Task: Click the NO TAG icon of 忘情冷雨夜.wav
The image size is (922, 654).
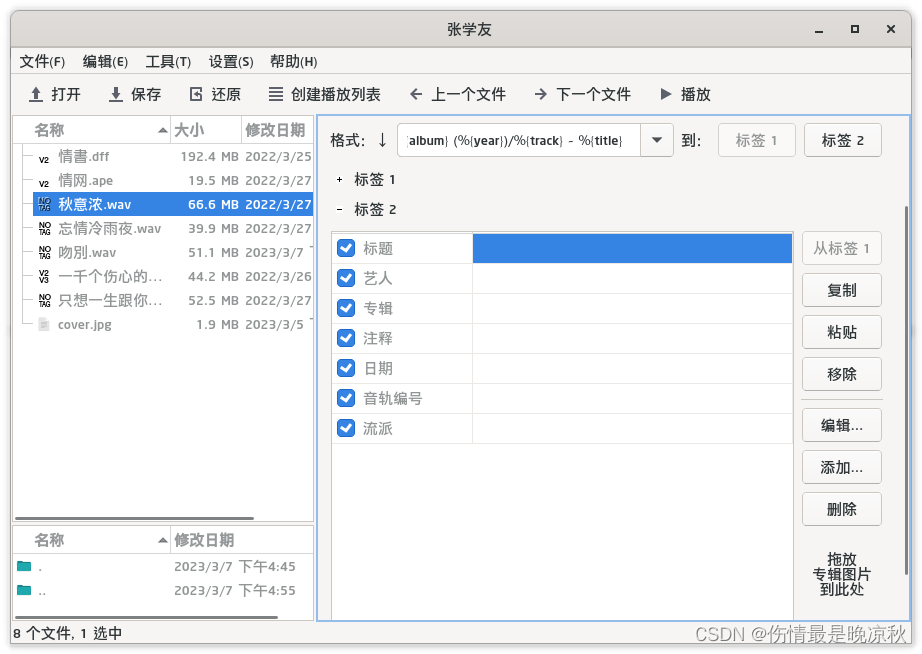Action: pos(45,228)
